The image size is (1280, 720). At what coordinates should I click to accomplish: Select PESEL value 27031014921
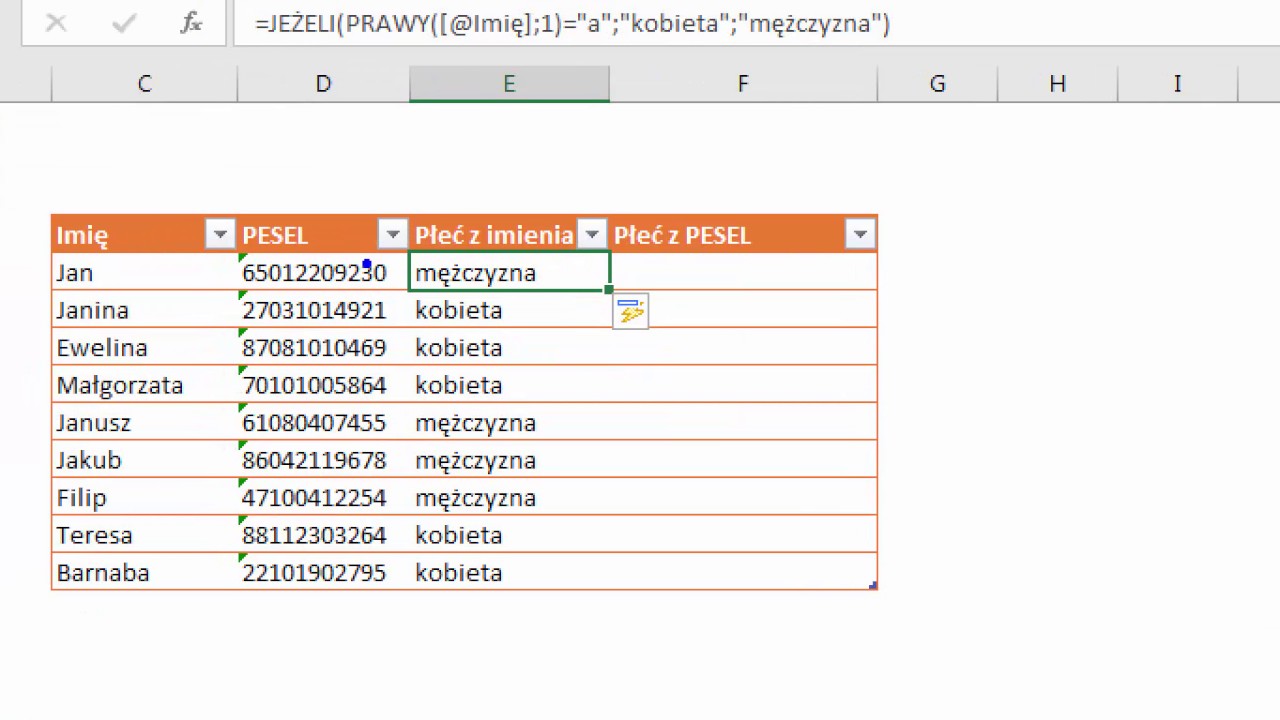coord(324,310)
